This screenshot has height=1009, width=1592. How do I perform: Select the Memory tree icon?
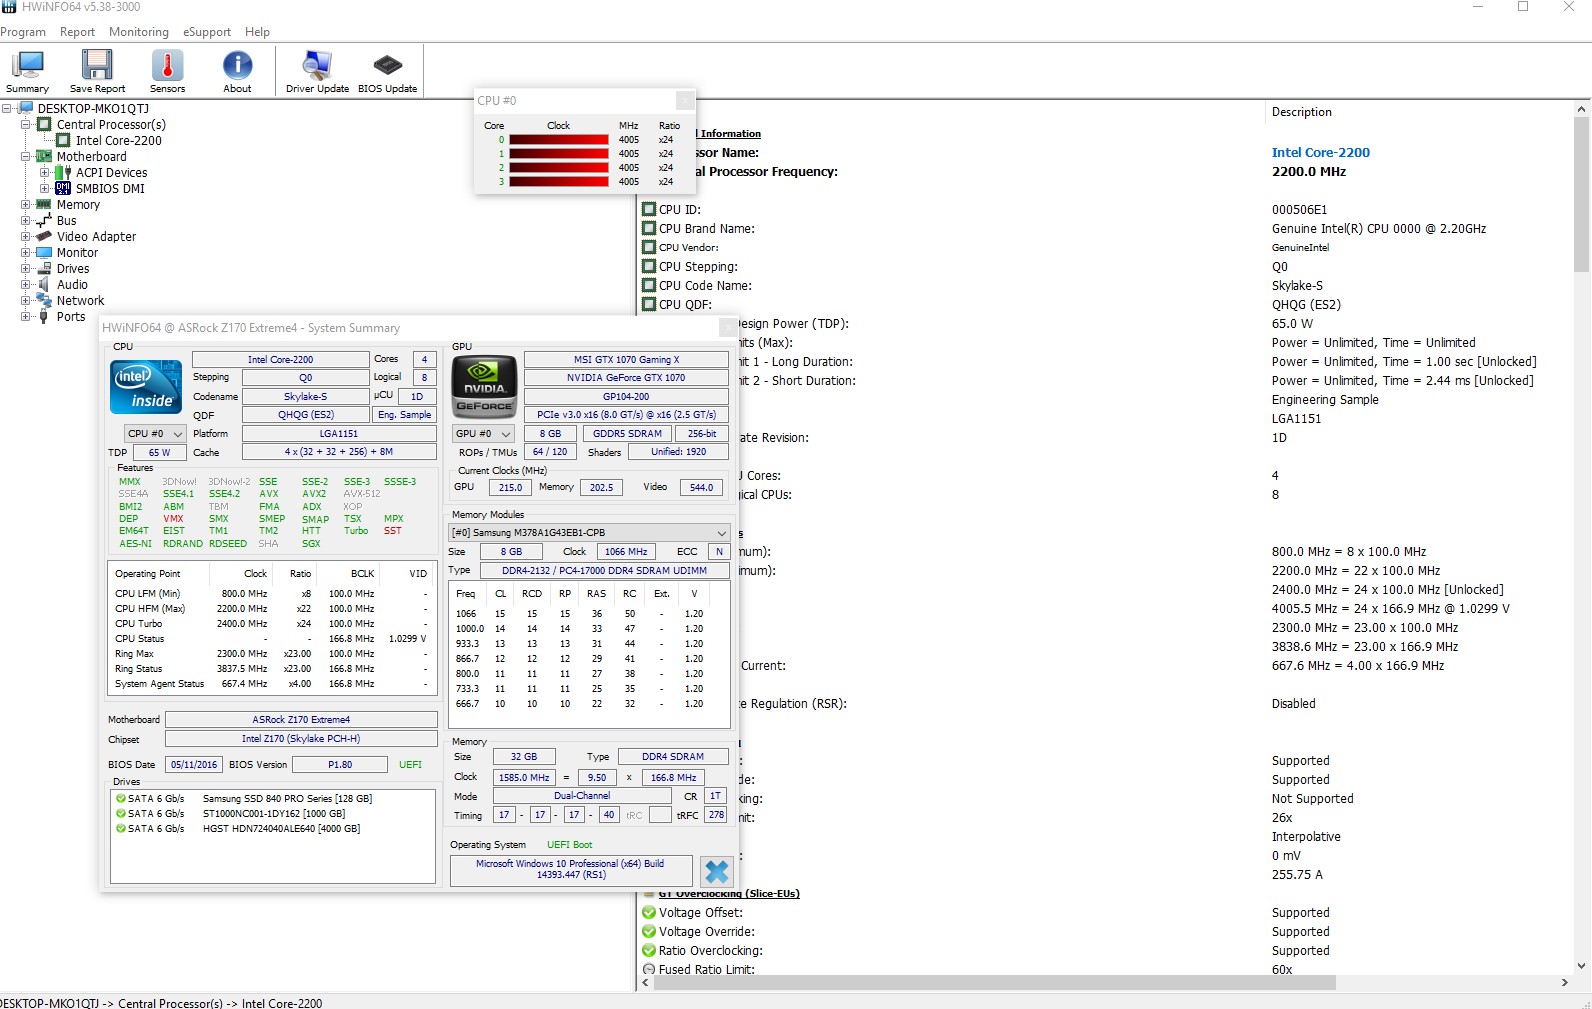point(44,204)
